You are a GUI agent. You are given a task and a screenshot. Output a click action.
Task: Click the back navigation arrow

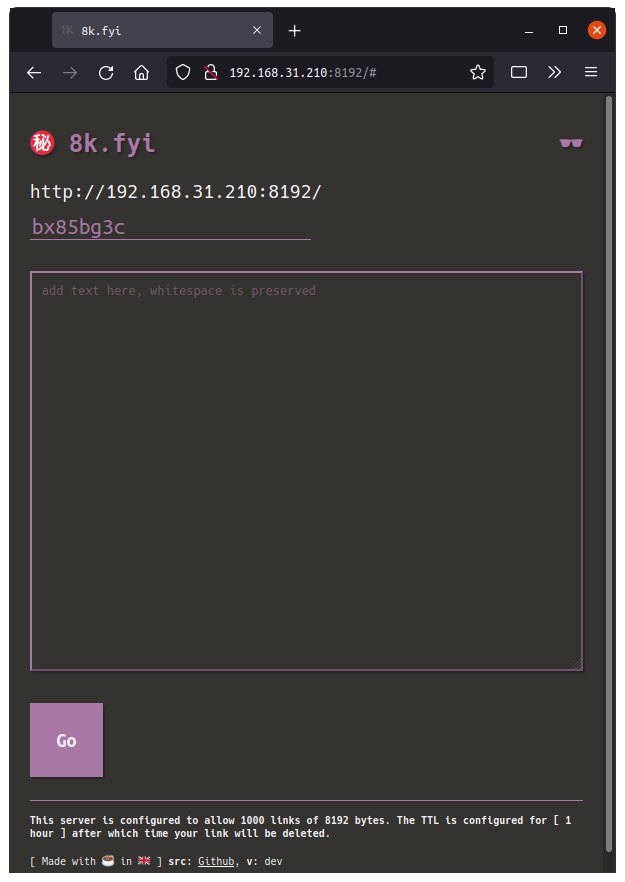(33, 72)
